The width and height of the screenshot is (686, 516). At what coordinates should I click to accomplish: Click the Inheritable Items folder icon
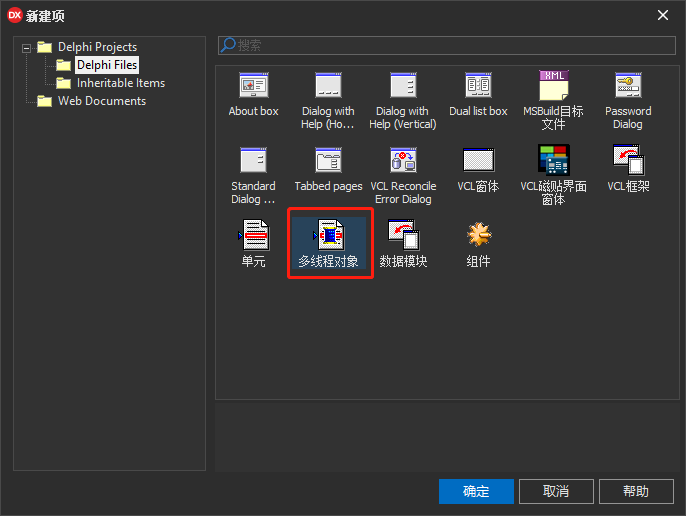63,83
